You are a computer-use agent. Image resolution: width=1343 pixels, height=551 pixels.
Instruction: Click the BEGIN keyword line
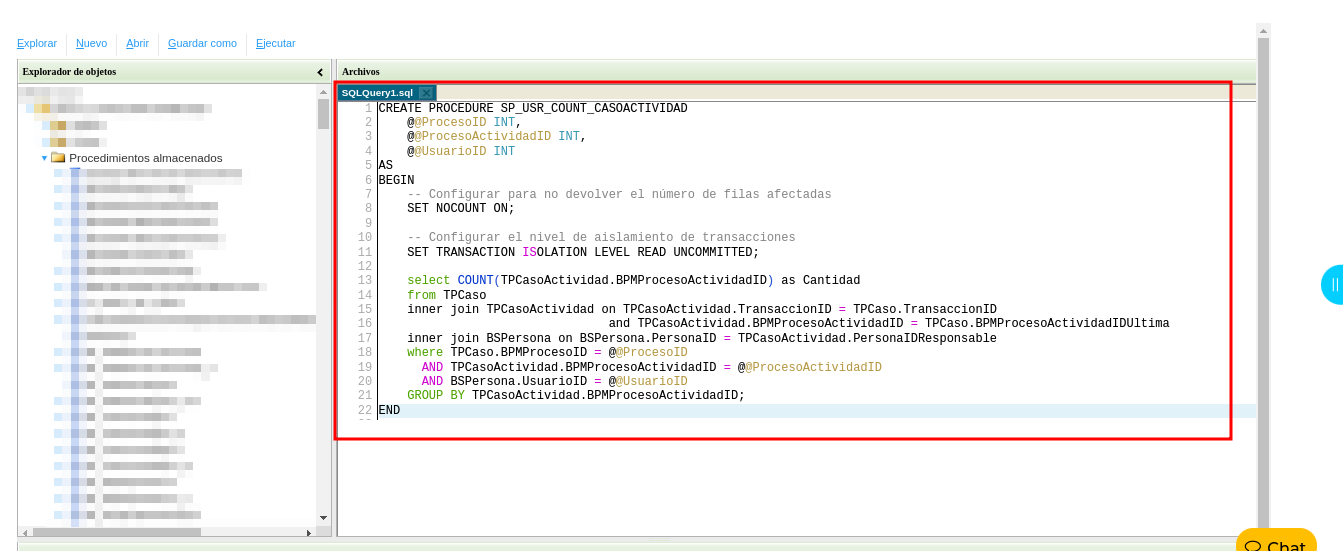click(x=396, y=180)
